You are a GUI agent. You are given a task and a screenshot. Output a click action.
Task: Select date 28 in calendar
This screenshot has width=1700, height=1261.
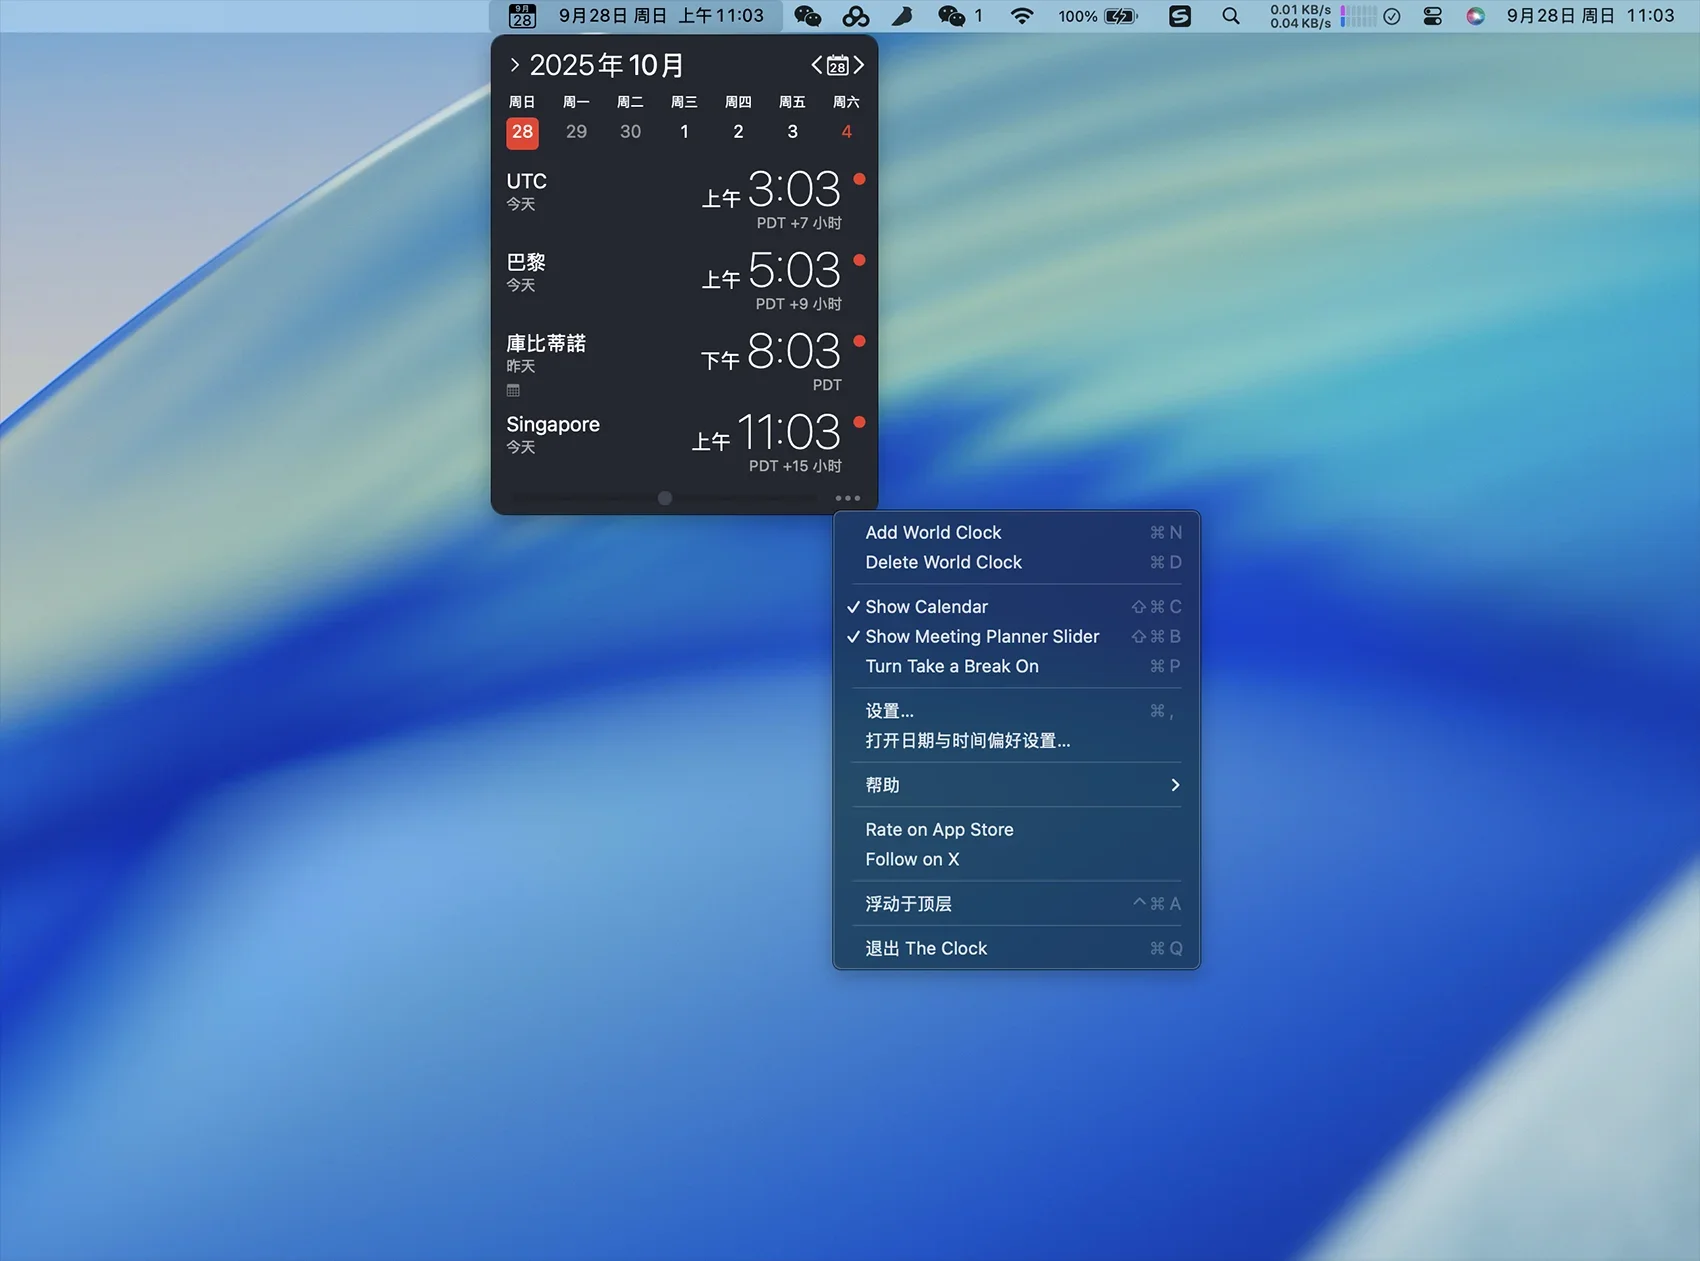[x=522, y=132]
